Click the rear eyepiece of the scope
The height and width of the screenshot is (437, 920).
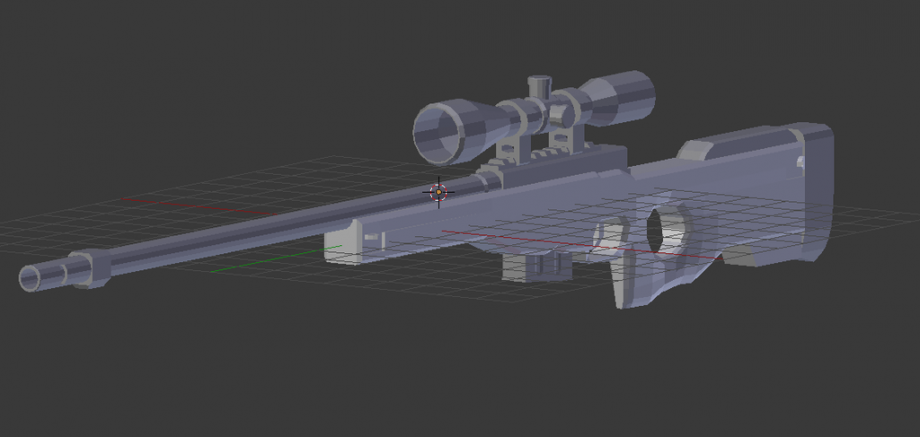634,98
